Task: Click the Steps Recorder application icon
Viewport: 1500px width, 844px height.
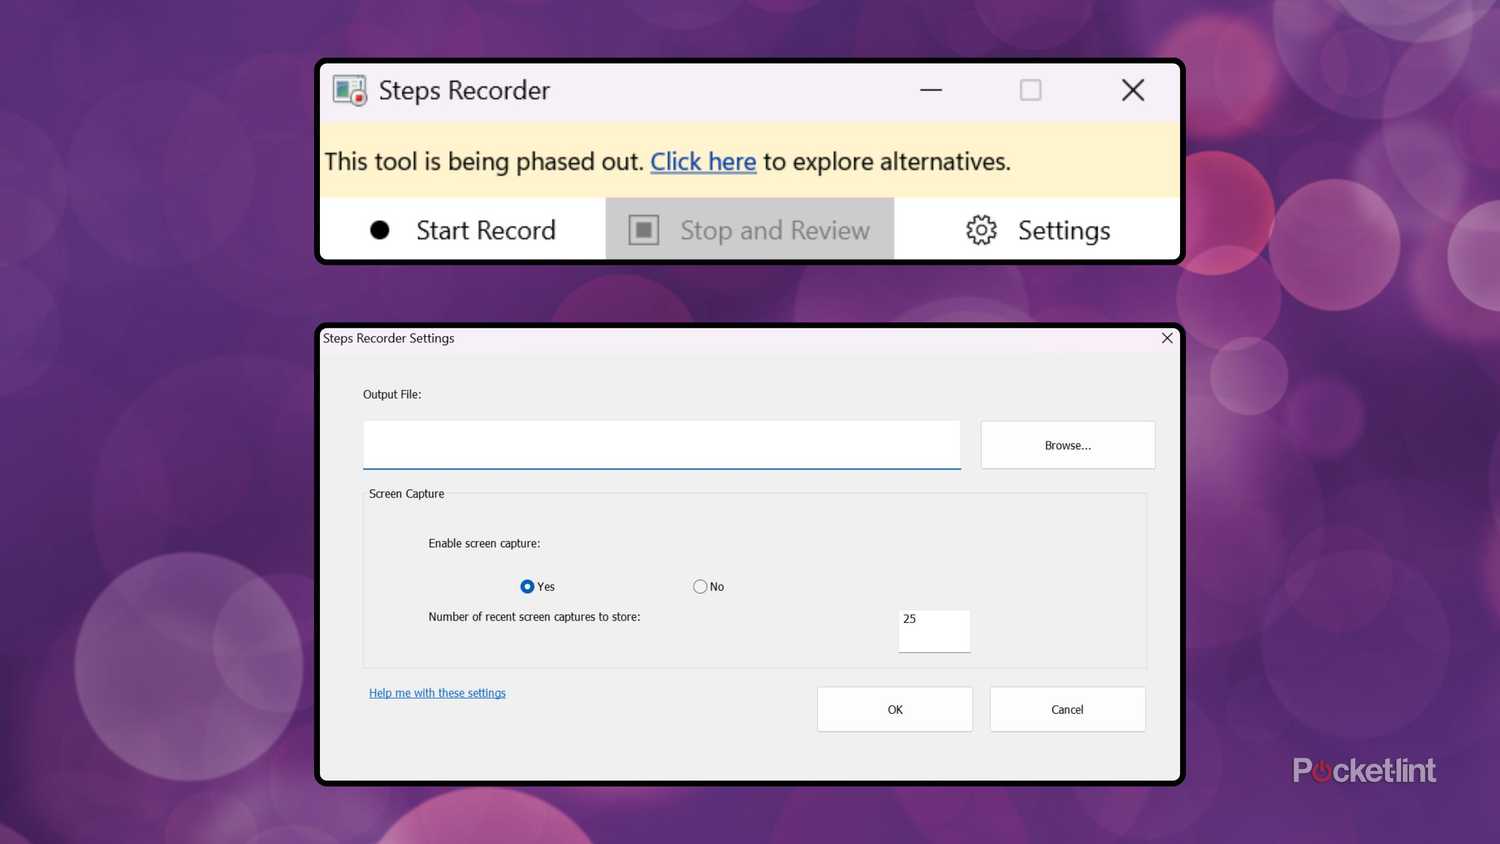Action: point(348,90)
